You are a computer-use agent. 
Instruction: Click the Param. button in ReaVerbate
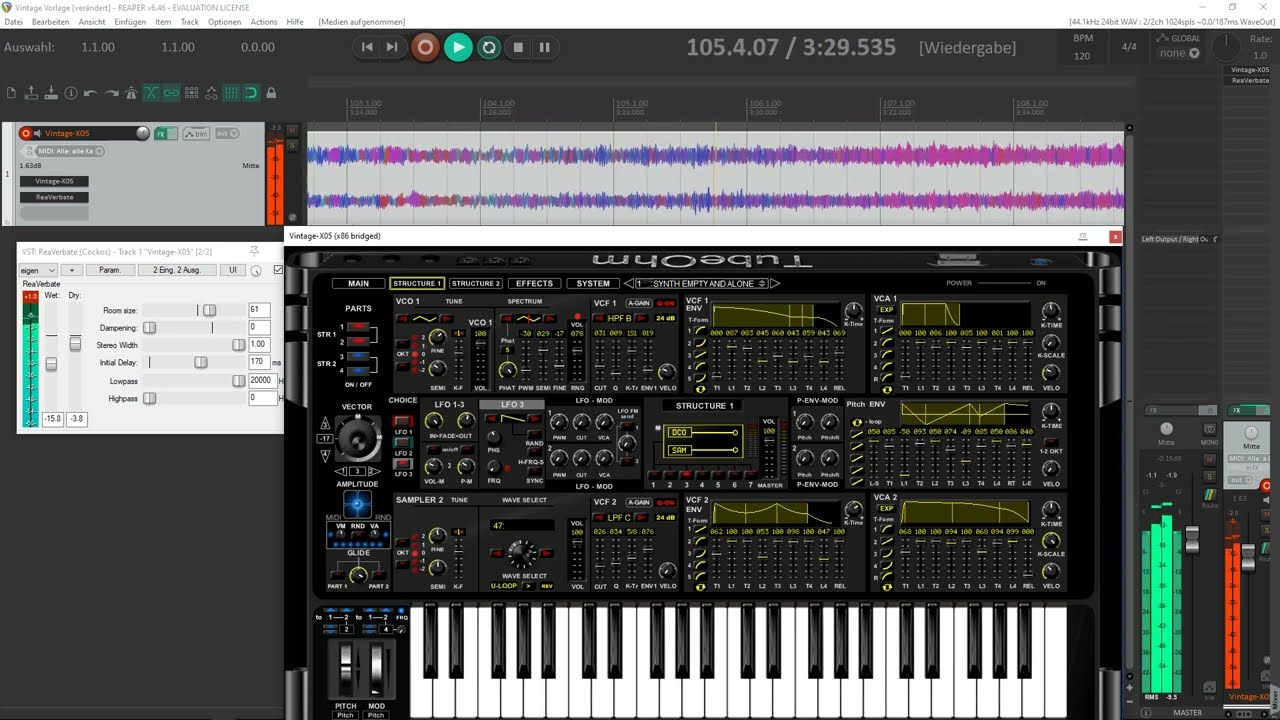point(110,270)
